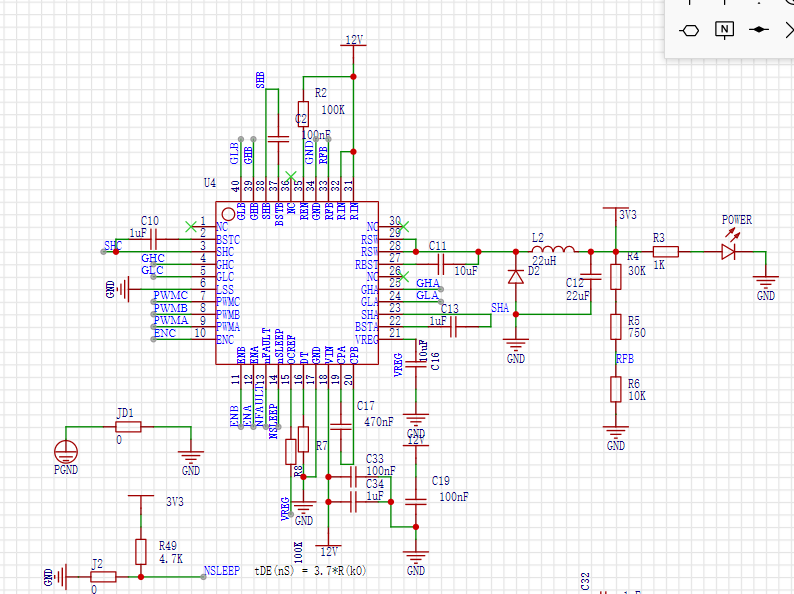Select resistor R3 1K
This screenshot has width=794, height=594.
click(x=665, y=251)
